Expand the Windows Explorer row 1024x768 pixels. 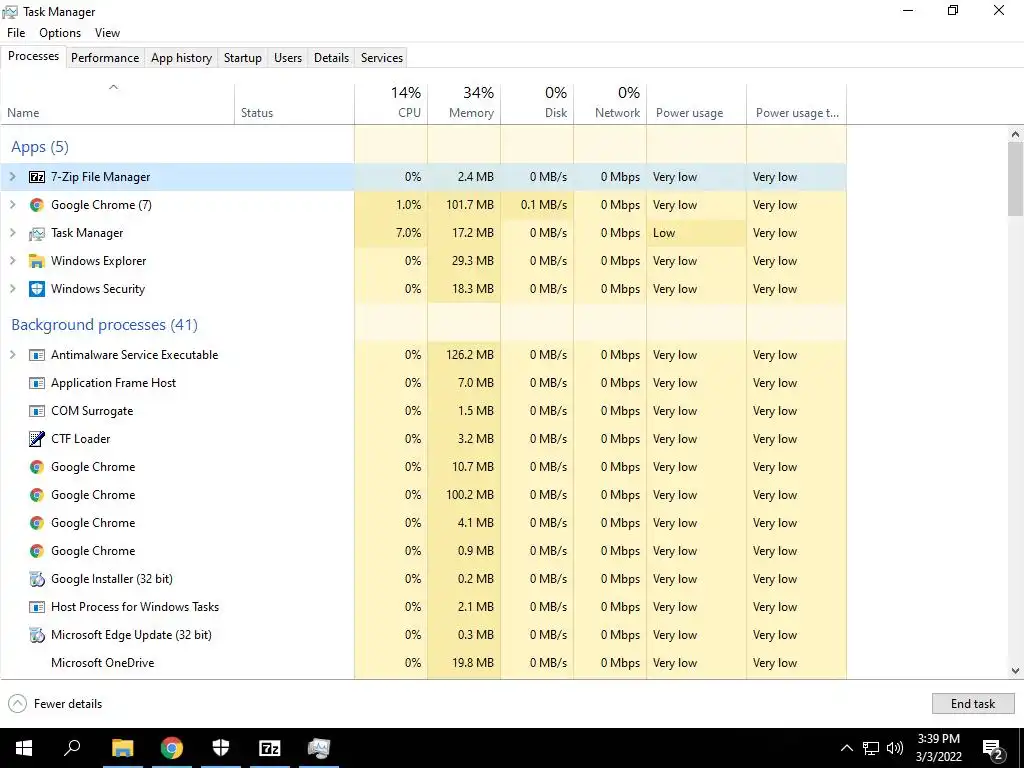pos(12,261)
